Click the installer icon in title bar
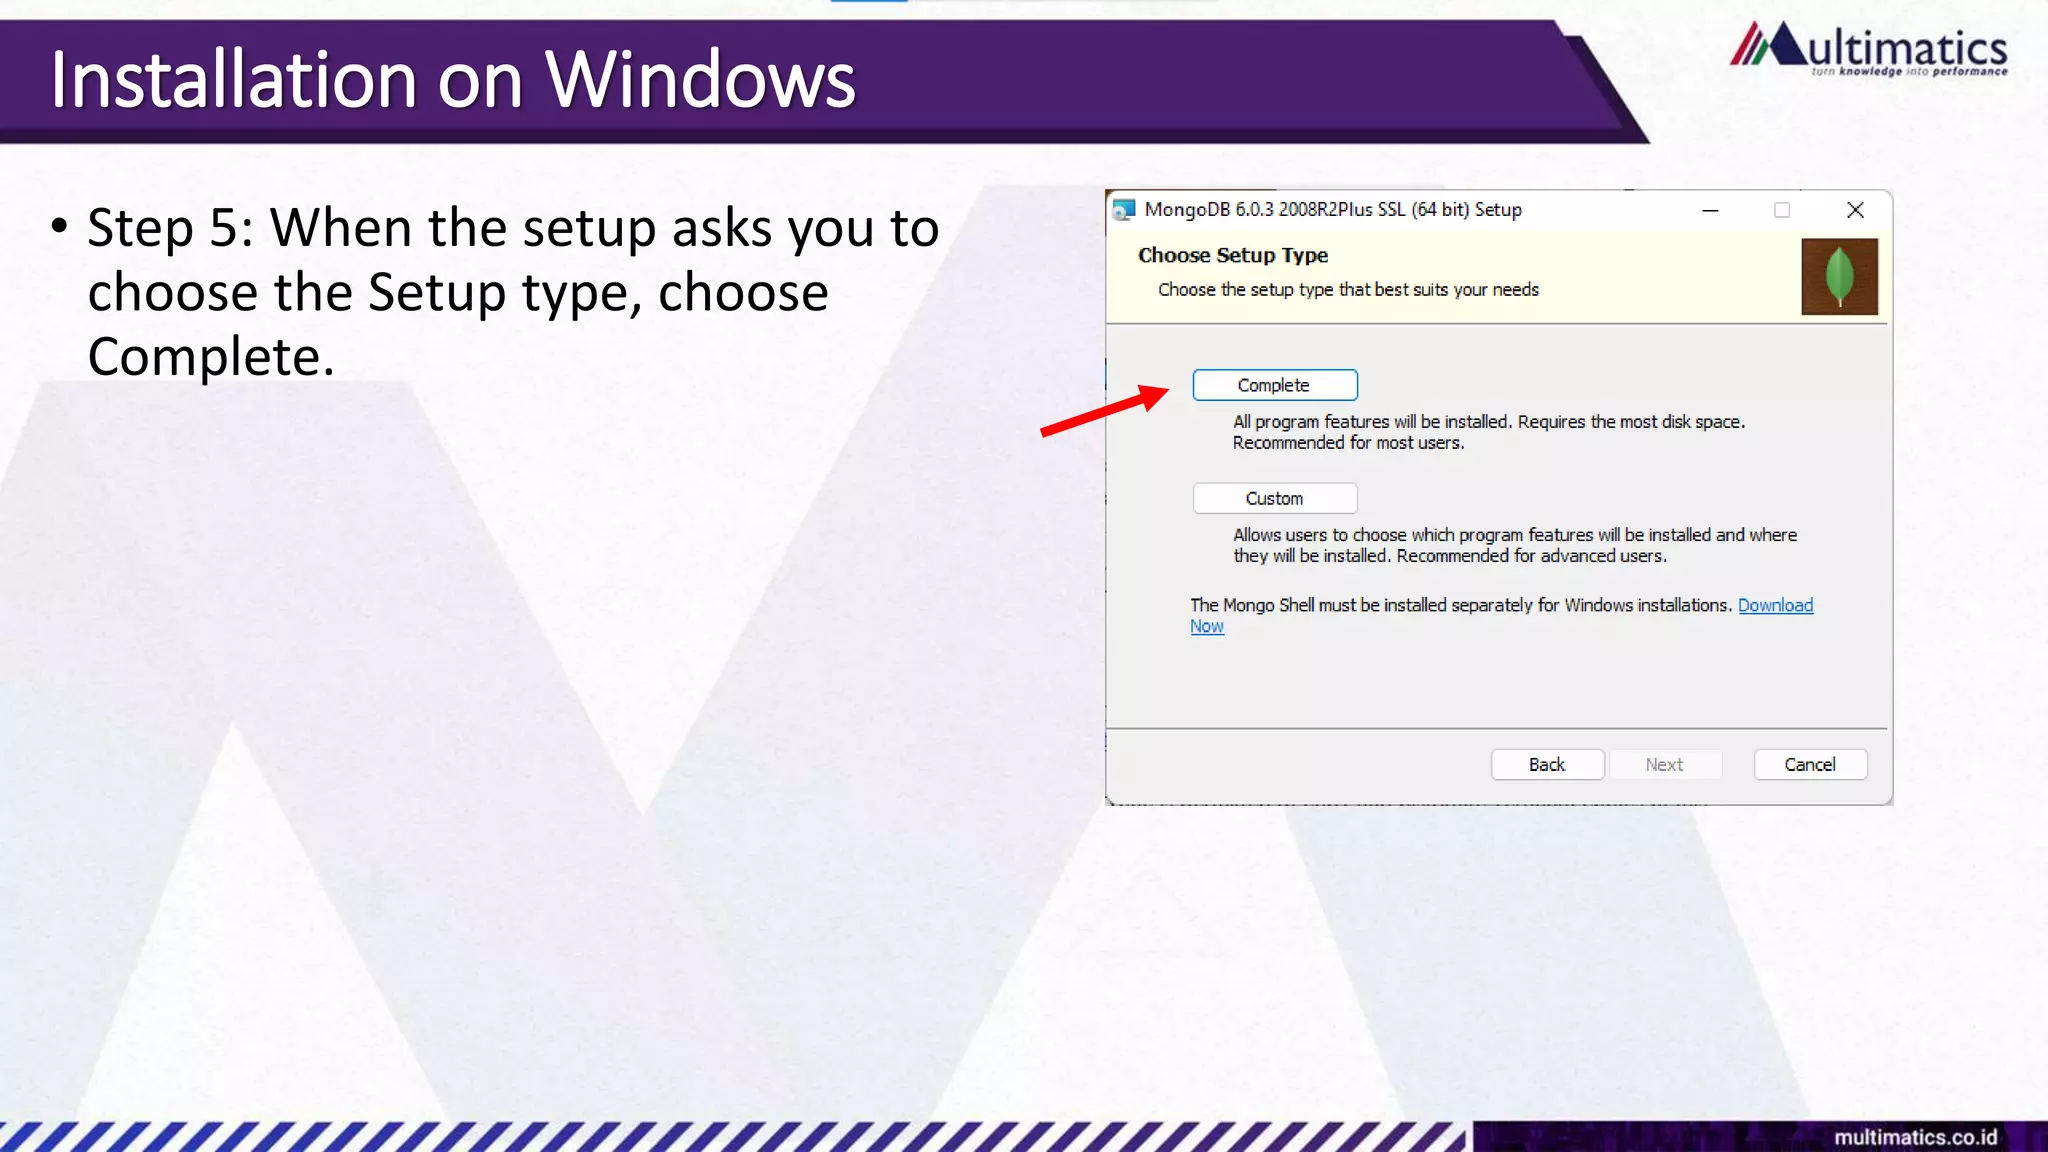This screenshot has height=1152, width=2048. point(1124,210)
